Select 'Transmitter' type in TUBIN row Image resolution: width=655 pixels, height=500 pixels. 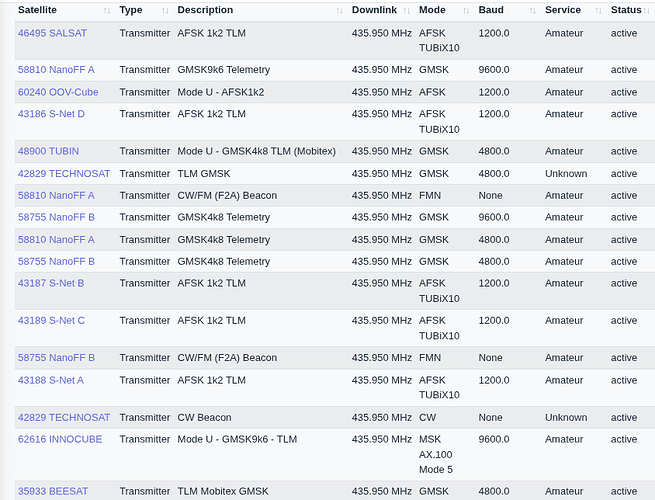click(145, 151)
